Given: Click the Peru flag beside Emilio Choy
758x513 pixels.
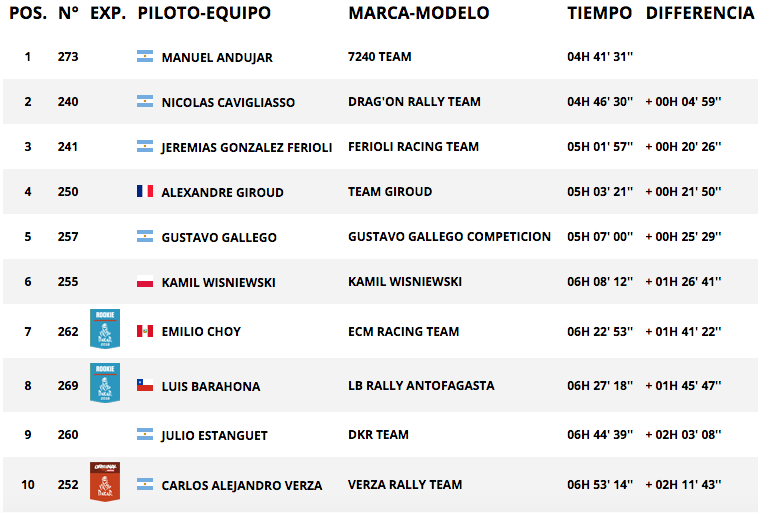Looking at the screenshot, I should click(x=145, y=331).
